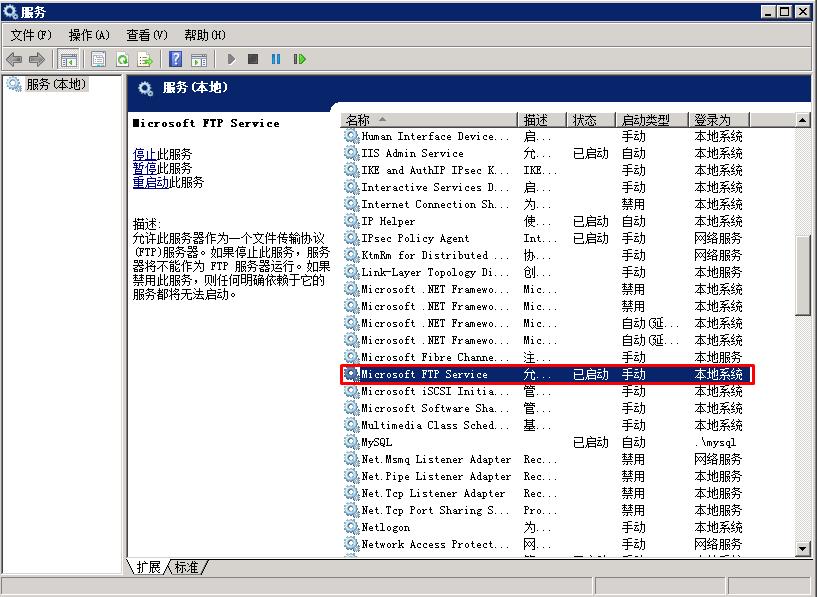Select the IP Helper service
817x597 pixels.
[x=546, y=221]
